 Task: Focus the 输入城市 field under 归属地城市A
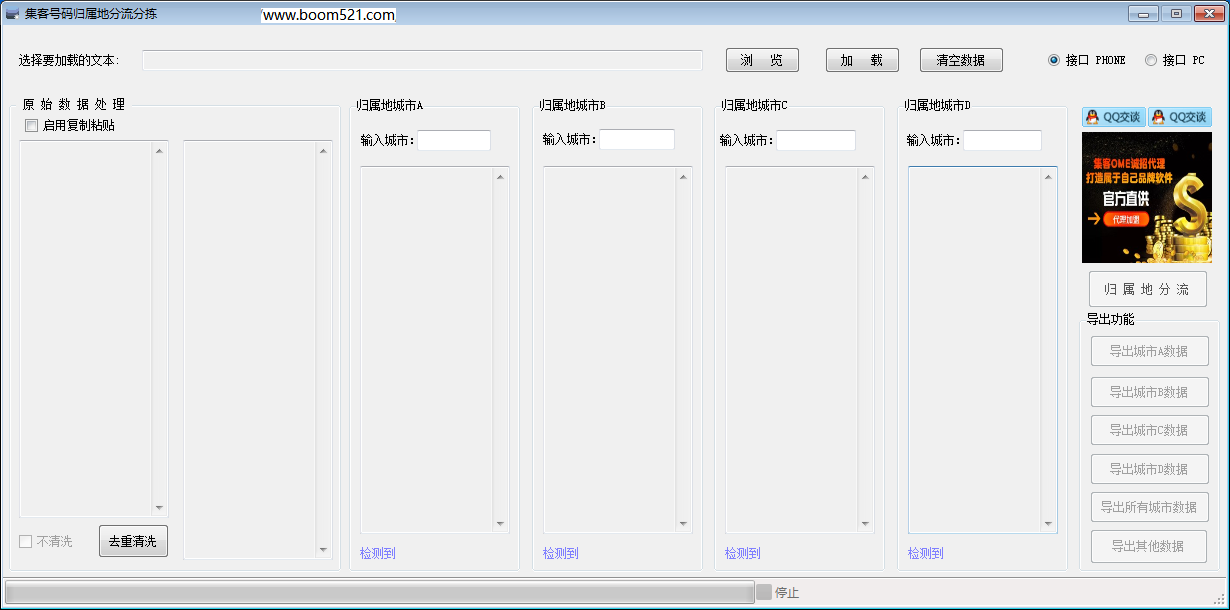[454, 140]
